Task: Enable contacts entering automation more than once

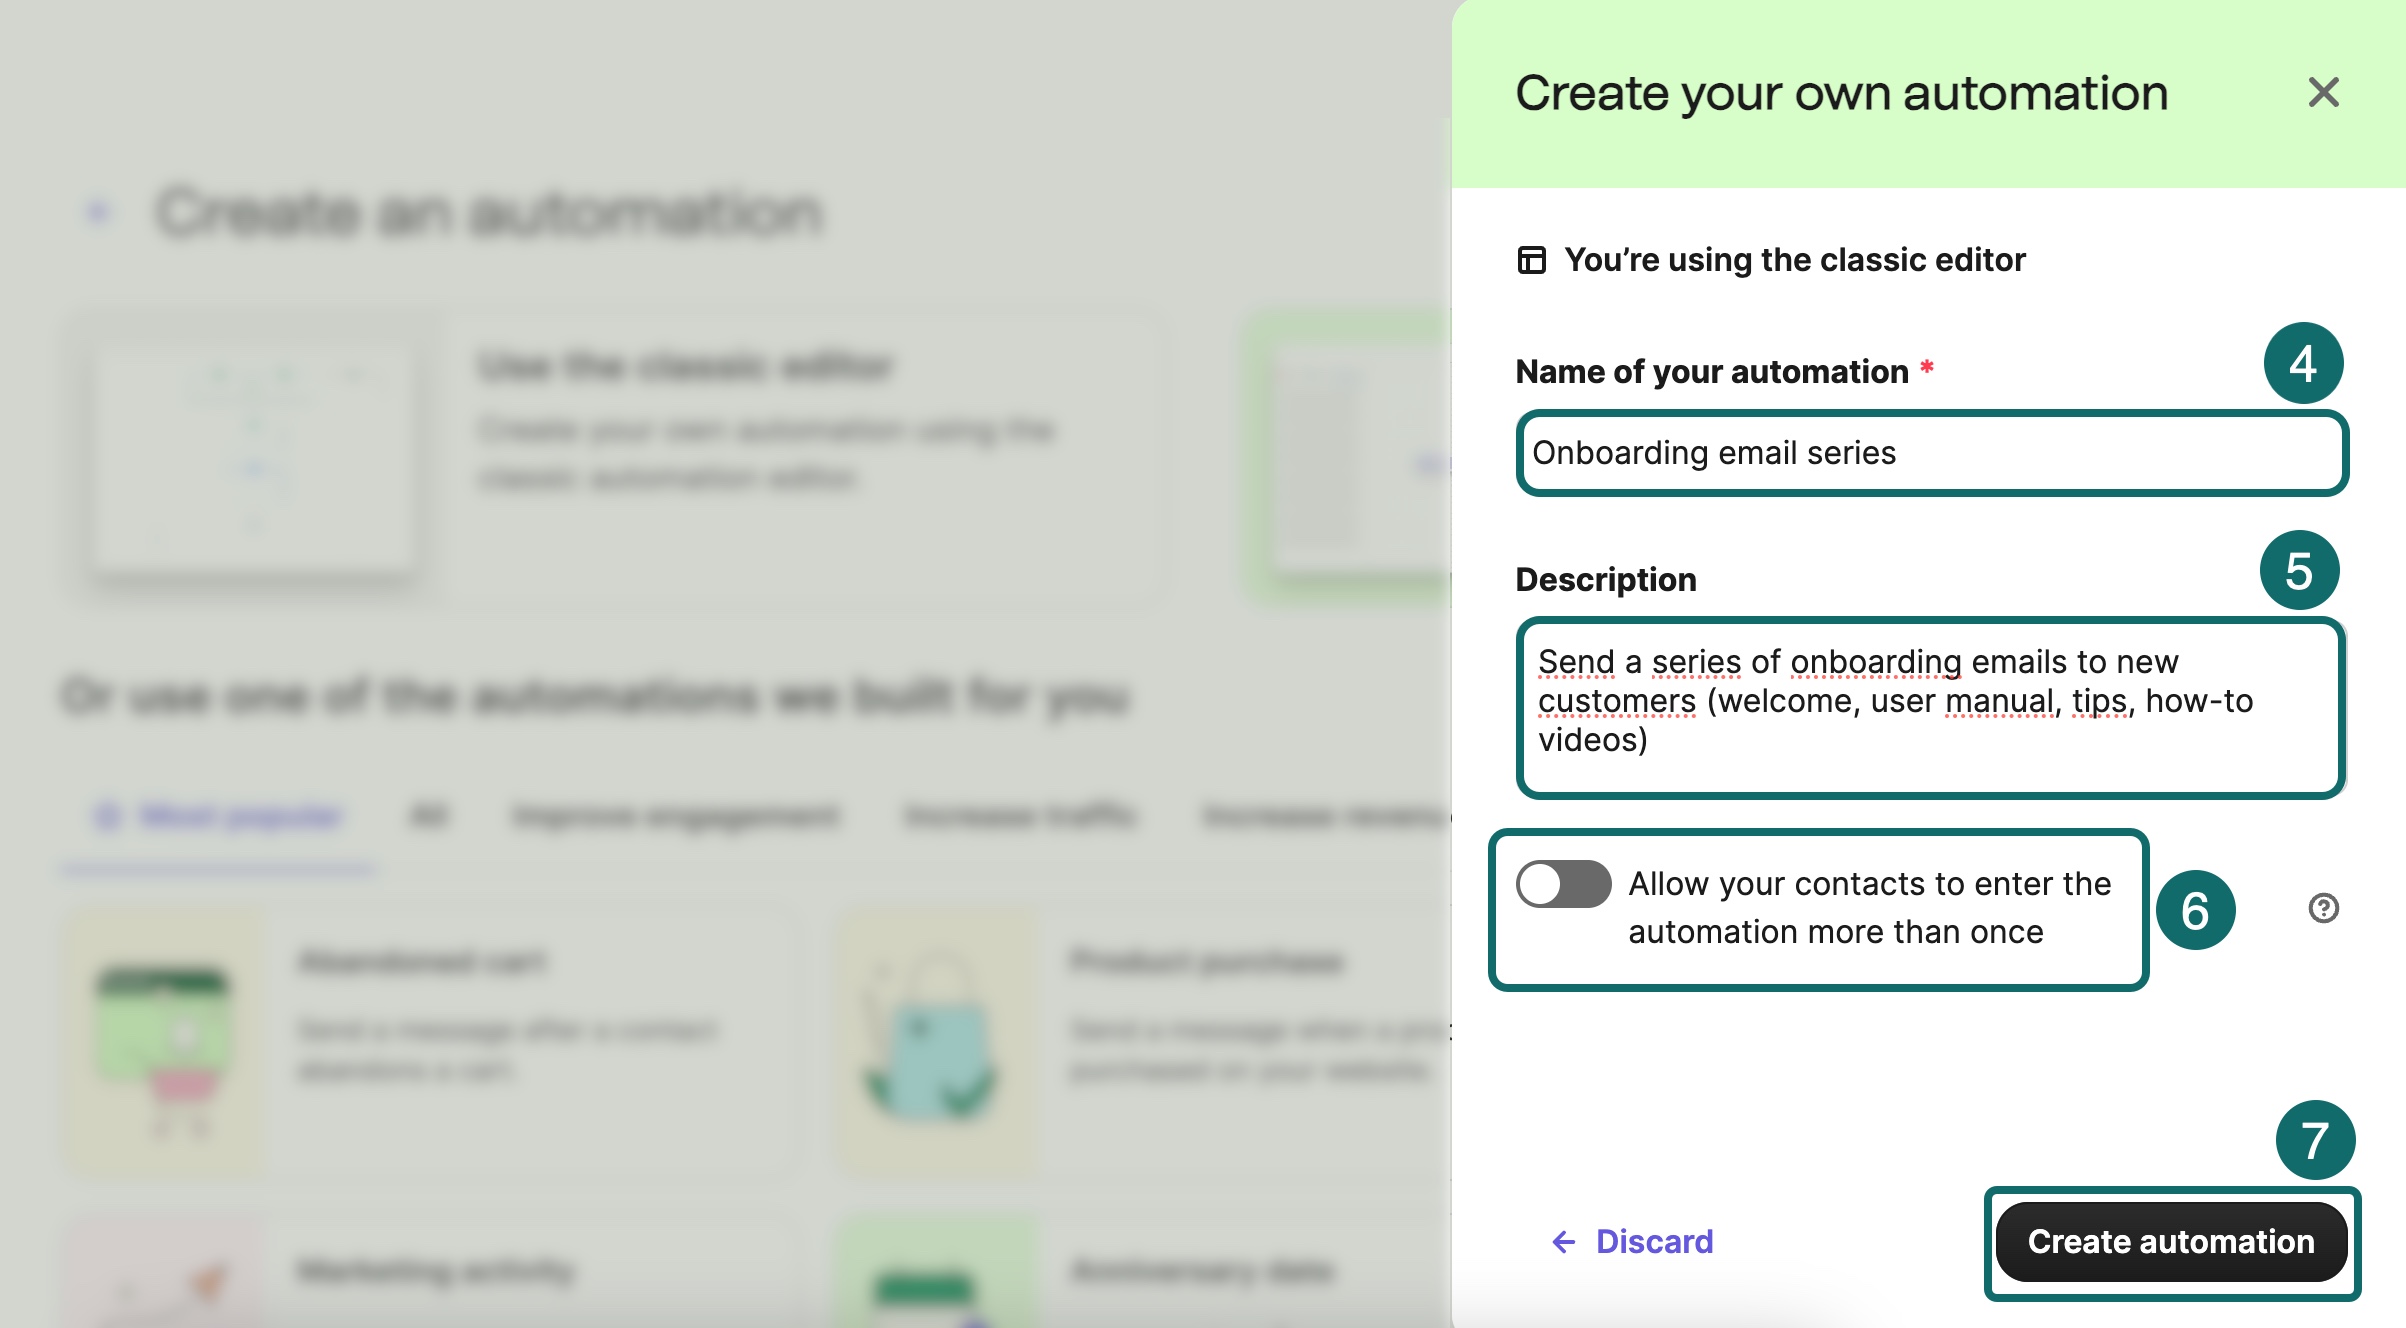Action: point(1563,884)
